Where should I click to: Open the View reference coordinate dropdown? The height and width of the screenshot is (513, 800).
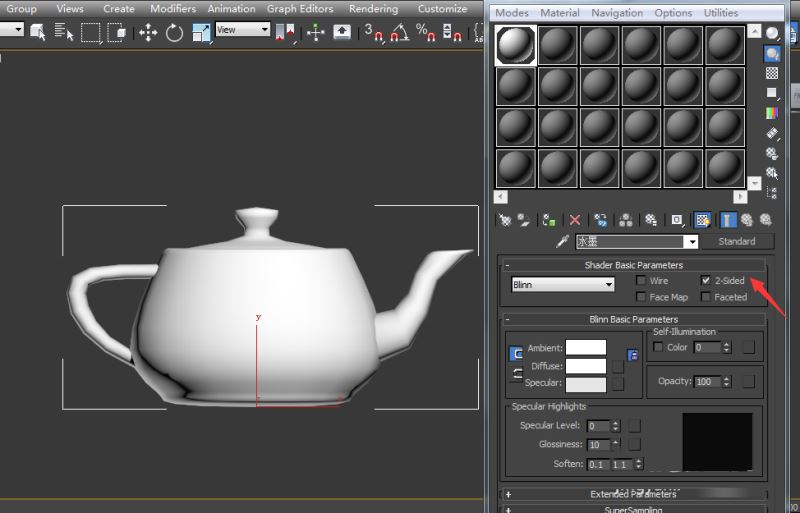pos(243,30)
